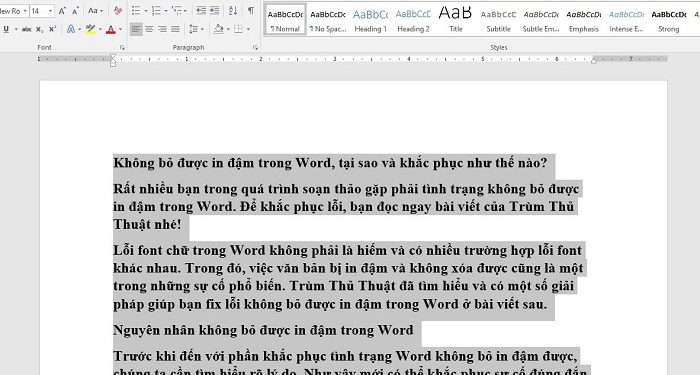Insert a bulleted list
The width and height of the screenshot is (700, 375).
tap(136, 11)
